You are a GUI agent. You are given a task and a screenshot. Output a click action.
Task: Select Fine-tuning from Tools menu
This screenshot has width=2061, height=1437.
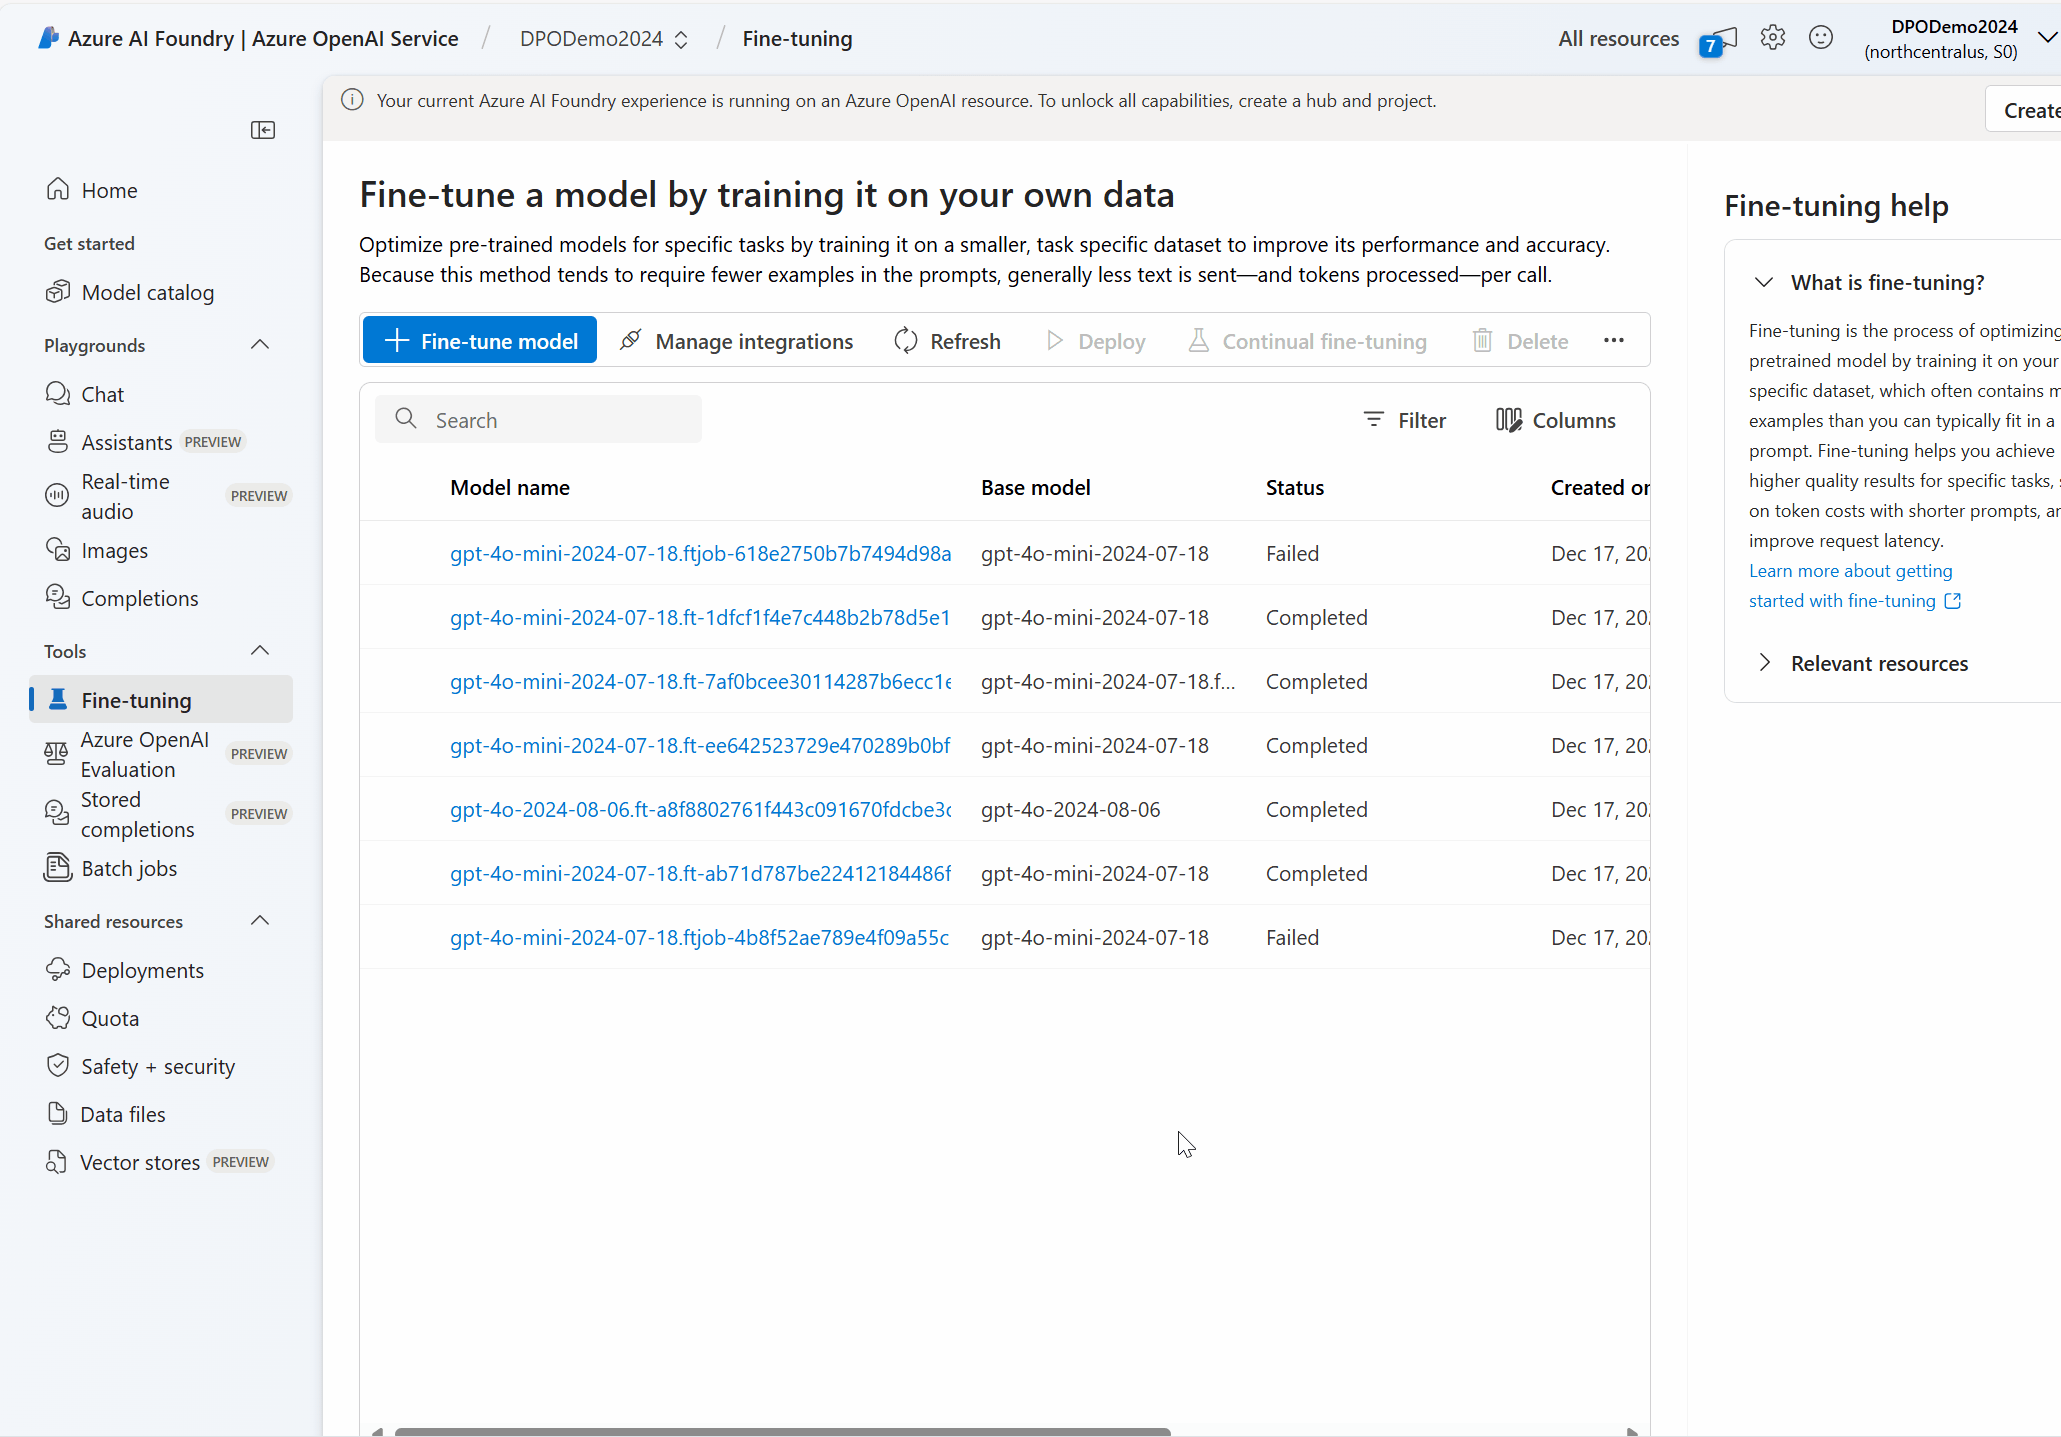pyautogui.click(x=136, y=700)
